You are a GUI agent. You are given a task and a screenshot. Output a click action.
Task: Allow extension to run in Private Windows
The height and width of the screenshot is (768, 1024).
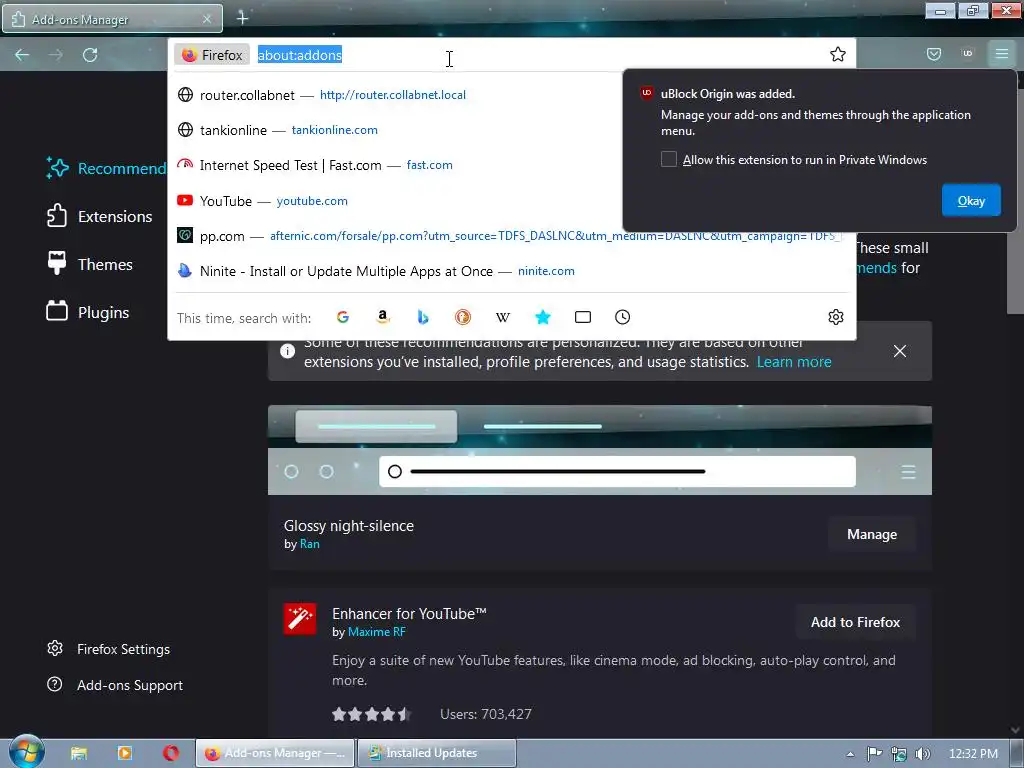[669, 159]
